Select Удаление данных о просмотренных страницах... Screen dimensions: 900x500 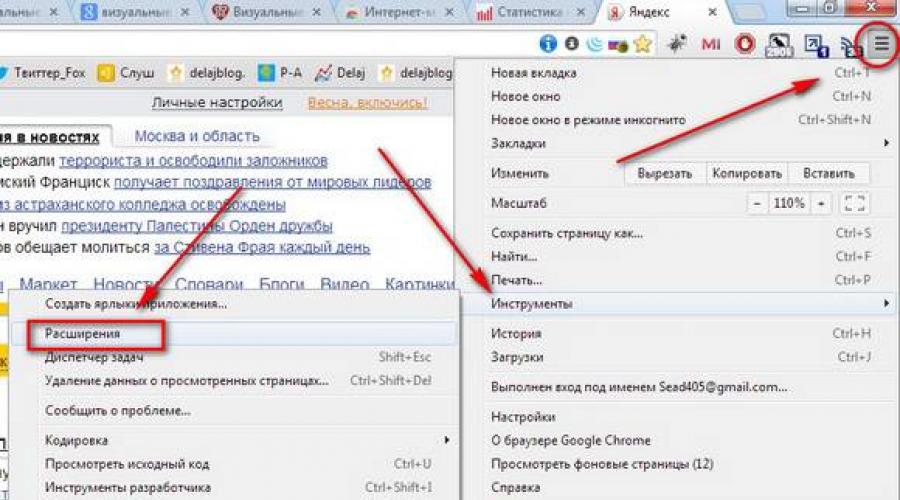click(x=234, y=381)
